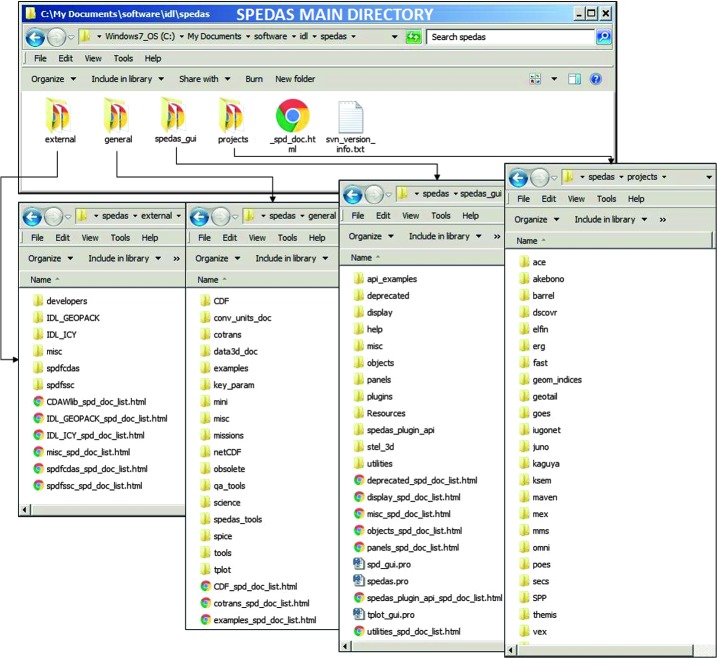
Task: Click the back arrow in the main spedas window
Action: (x=34, y=38)
